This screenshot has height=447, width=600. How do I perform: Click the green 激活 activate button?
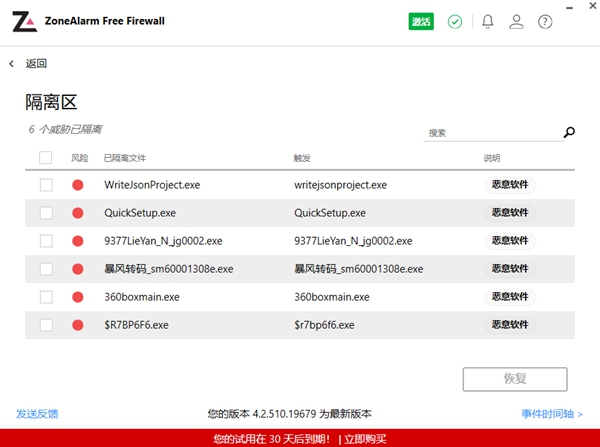tap(422, 21)
